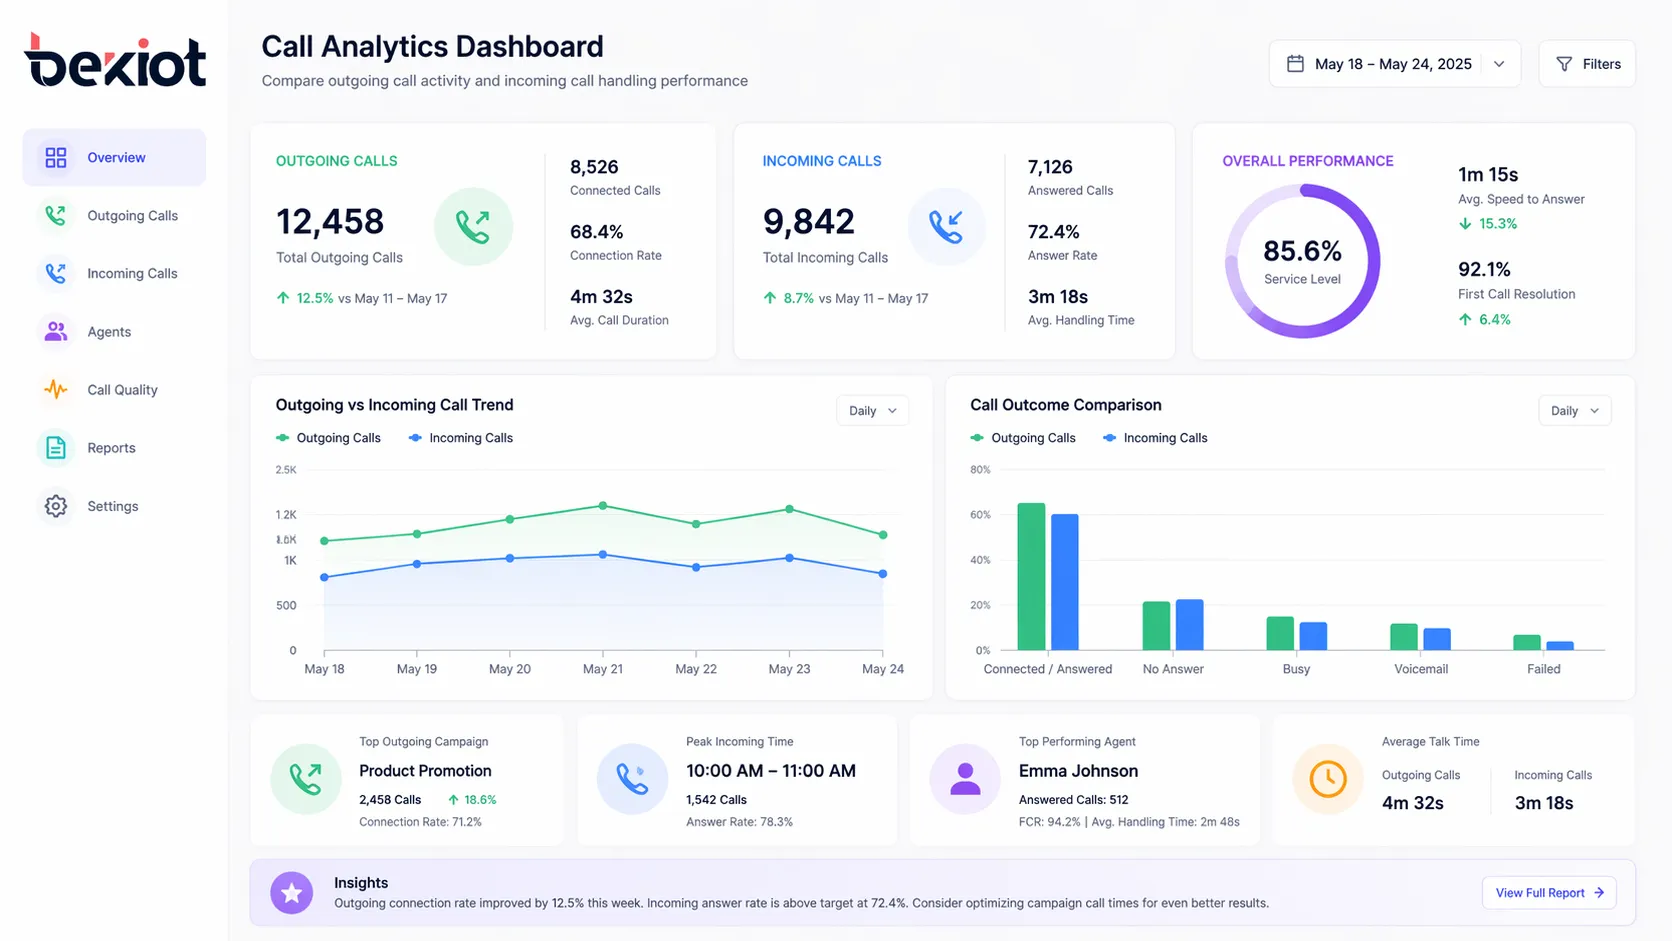Select the Overview grid icon in sidebar
This screenshot has width=1672, height=941.
[55, 157]
